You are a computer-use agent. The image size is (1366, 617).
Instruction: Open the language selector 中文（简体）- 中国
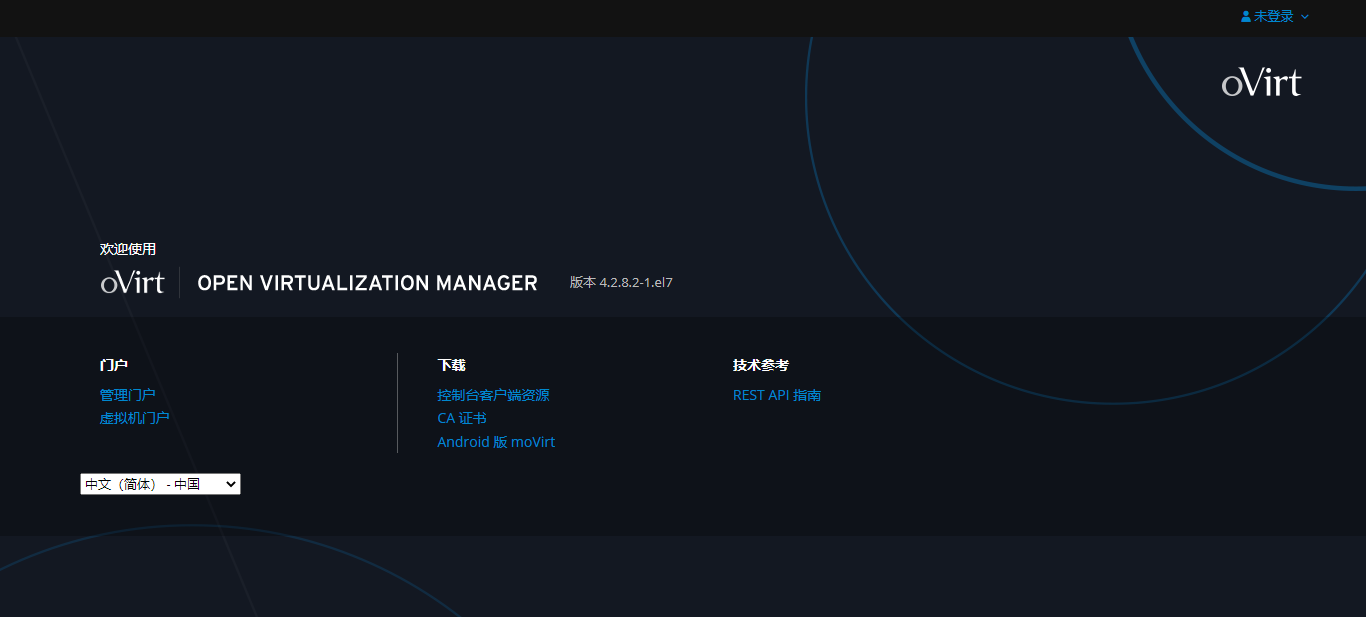(160, 484)
